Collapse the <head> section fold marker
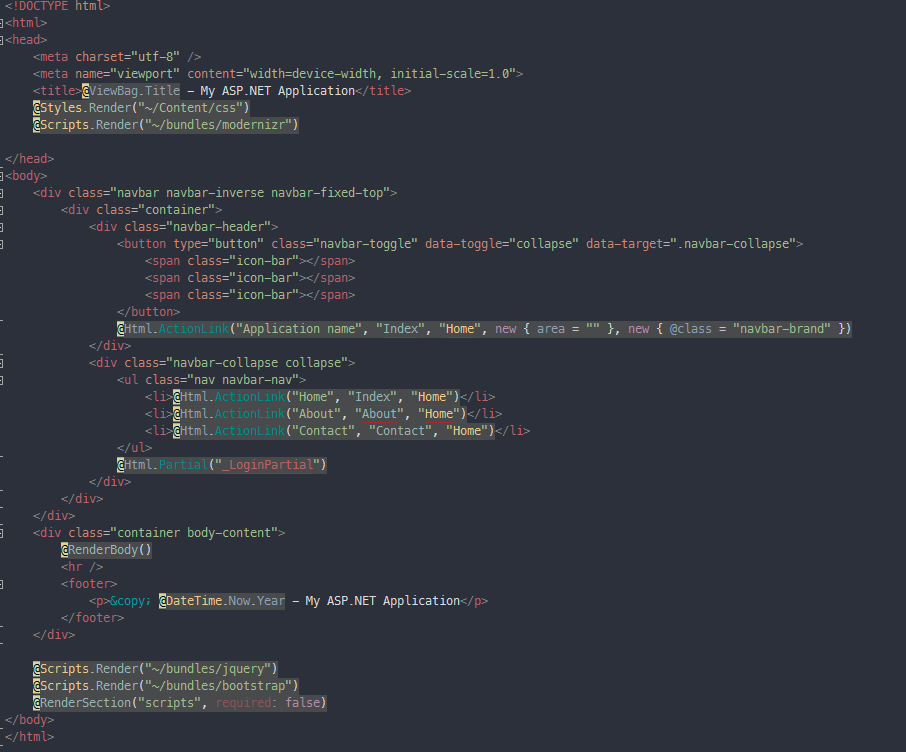 2,40
